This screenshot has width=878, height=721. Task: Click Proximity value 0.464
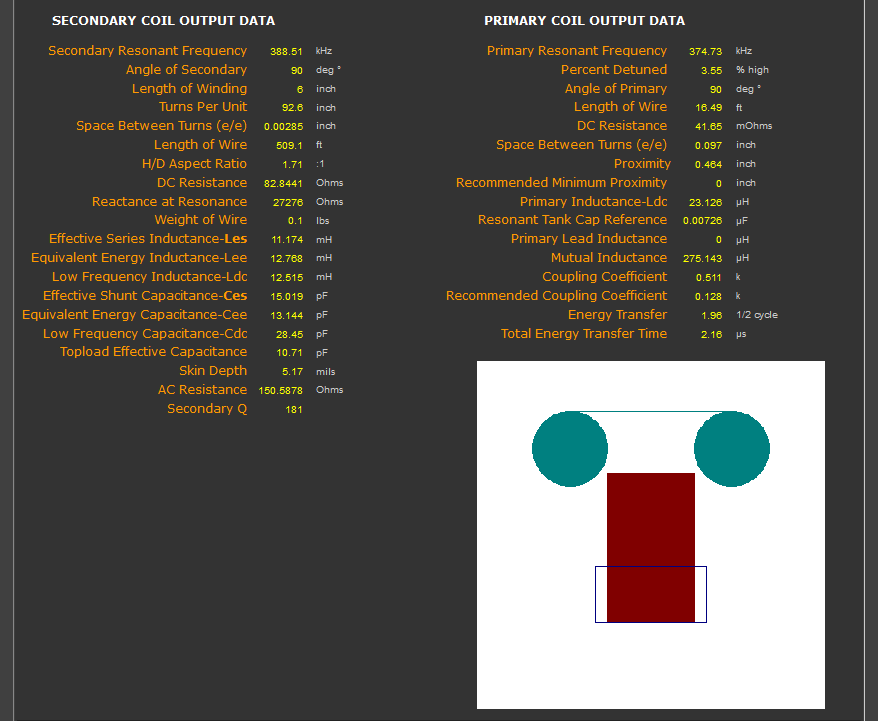pyautogui.click(x=708, y=165)
